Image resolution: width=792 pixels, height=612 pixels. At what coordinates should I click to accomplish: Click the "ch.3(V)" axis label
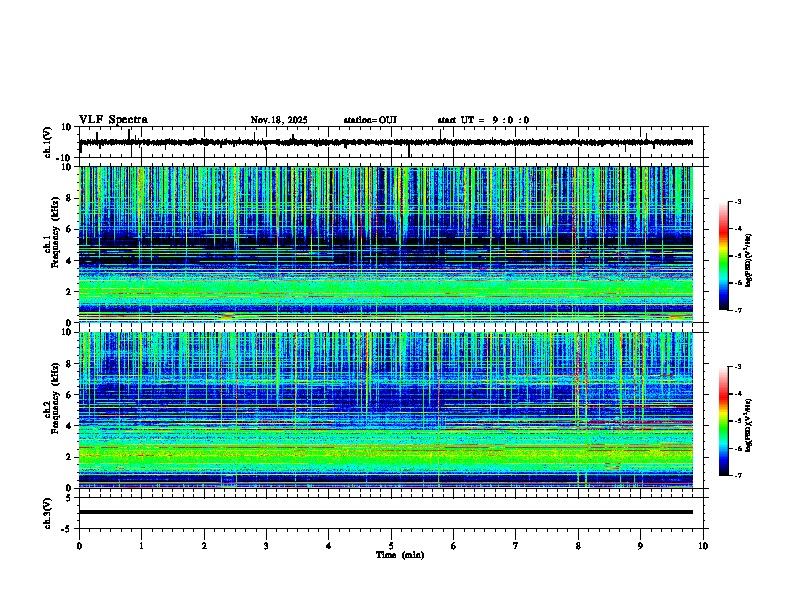[x=48, y=513]
